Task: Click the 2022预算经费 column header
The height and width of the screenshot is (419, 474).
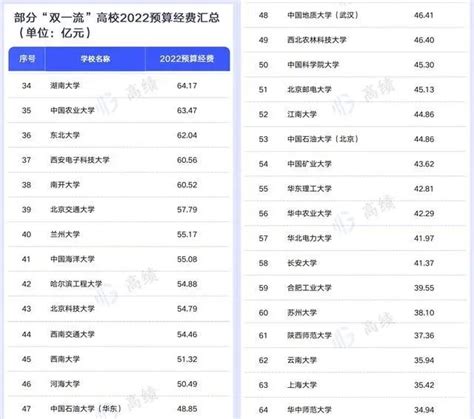Action: pos(187,59)
